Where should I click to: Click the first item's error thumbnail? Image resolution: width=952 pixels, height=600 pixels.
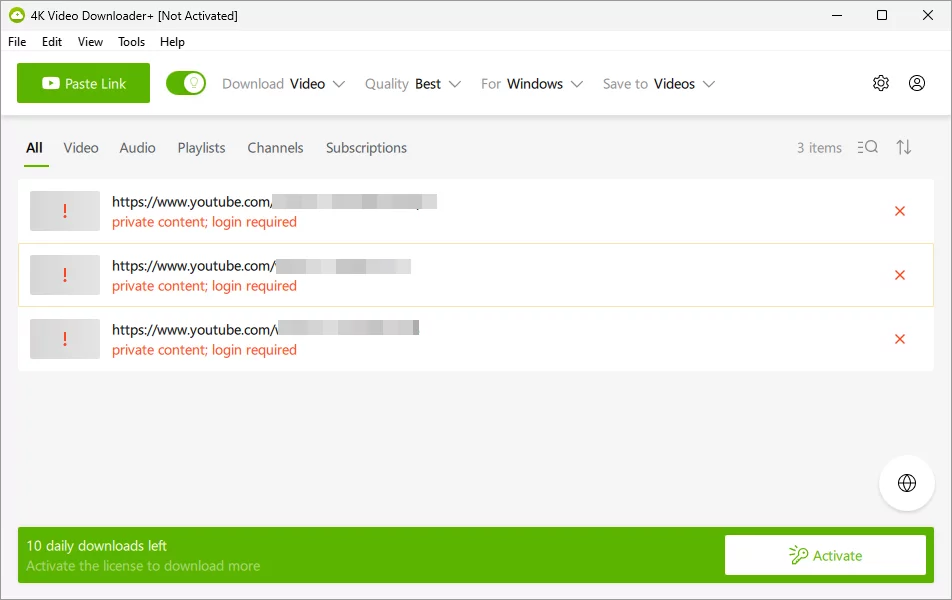coord(65,211)
